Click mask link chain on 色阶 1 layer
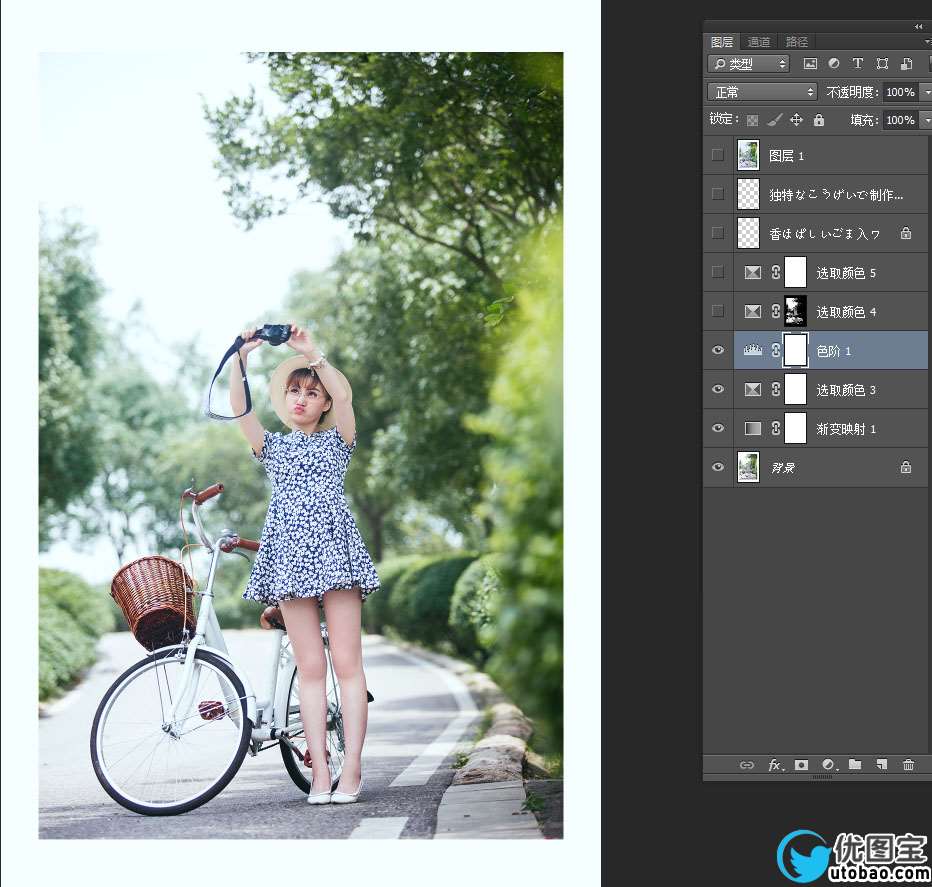The image size is (932, 887). pyautogui.click(x=776, y=351)
